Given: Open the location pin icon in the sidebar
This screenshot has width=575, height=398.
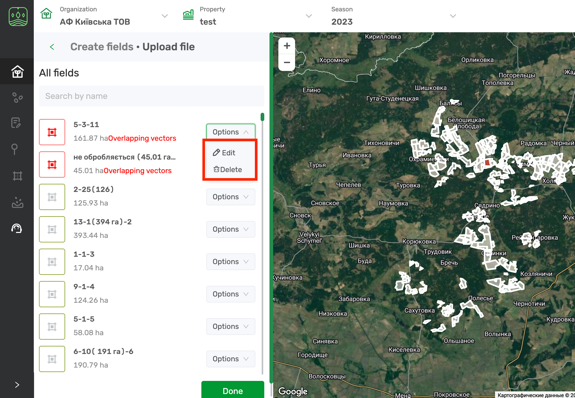Looking at the screenshot, I should tap(14, 149).
